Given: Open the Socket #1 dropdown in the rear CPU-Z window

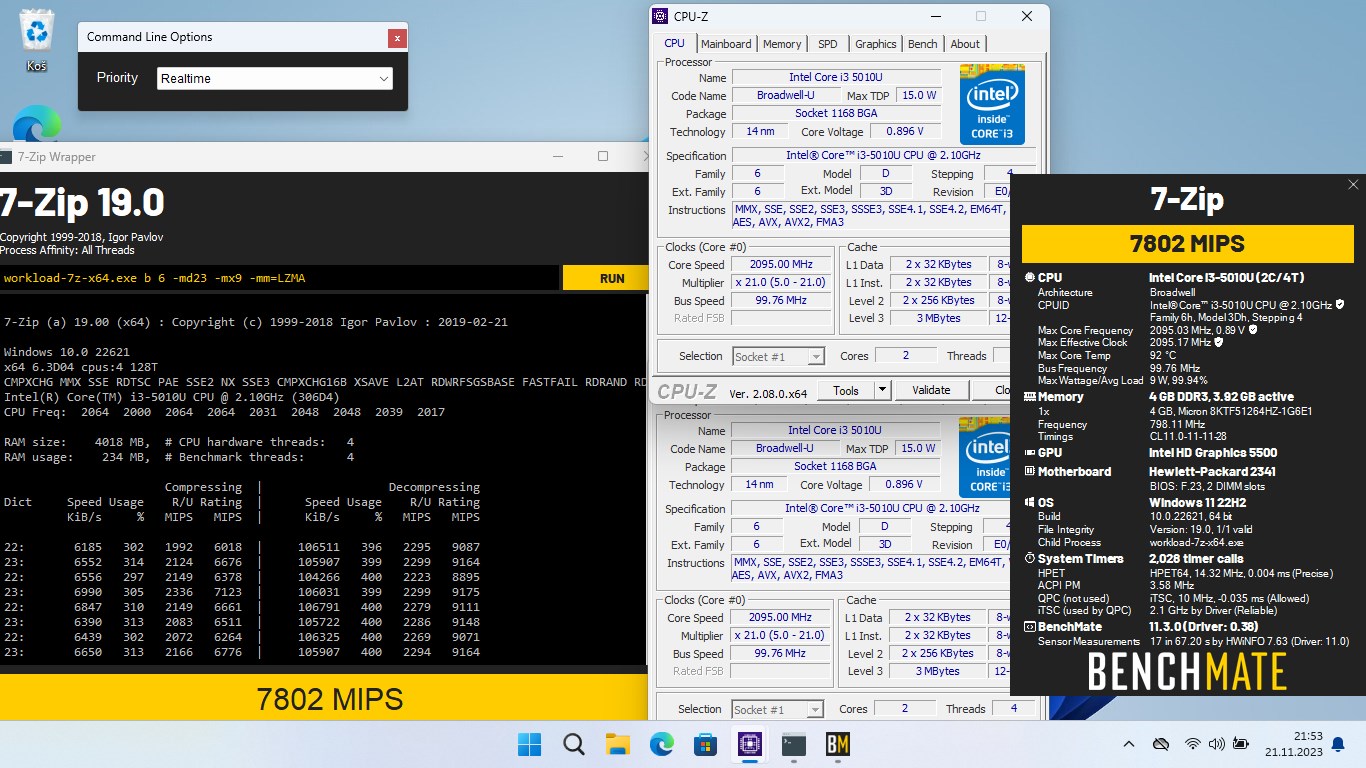Looking at the screenshot, I should (778, 709).
